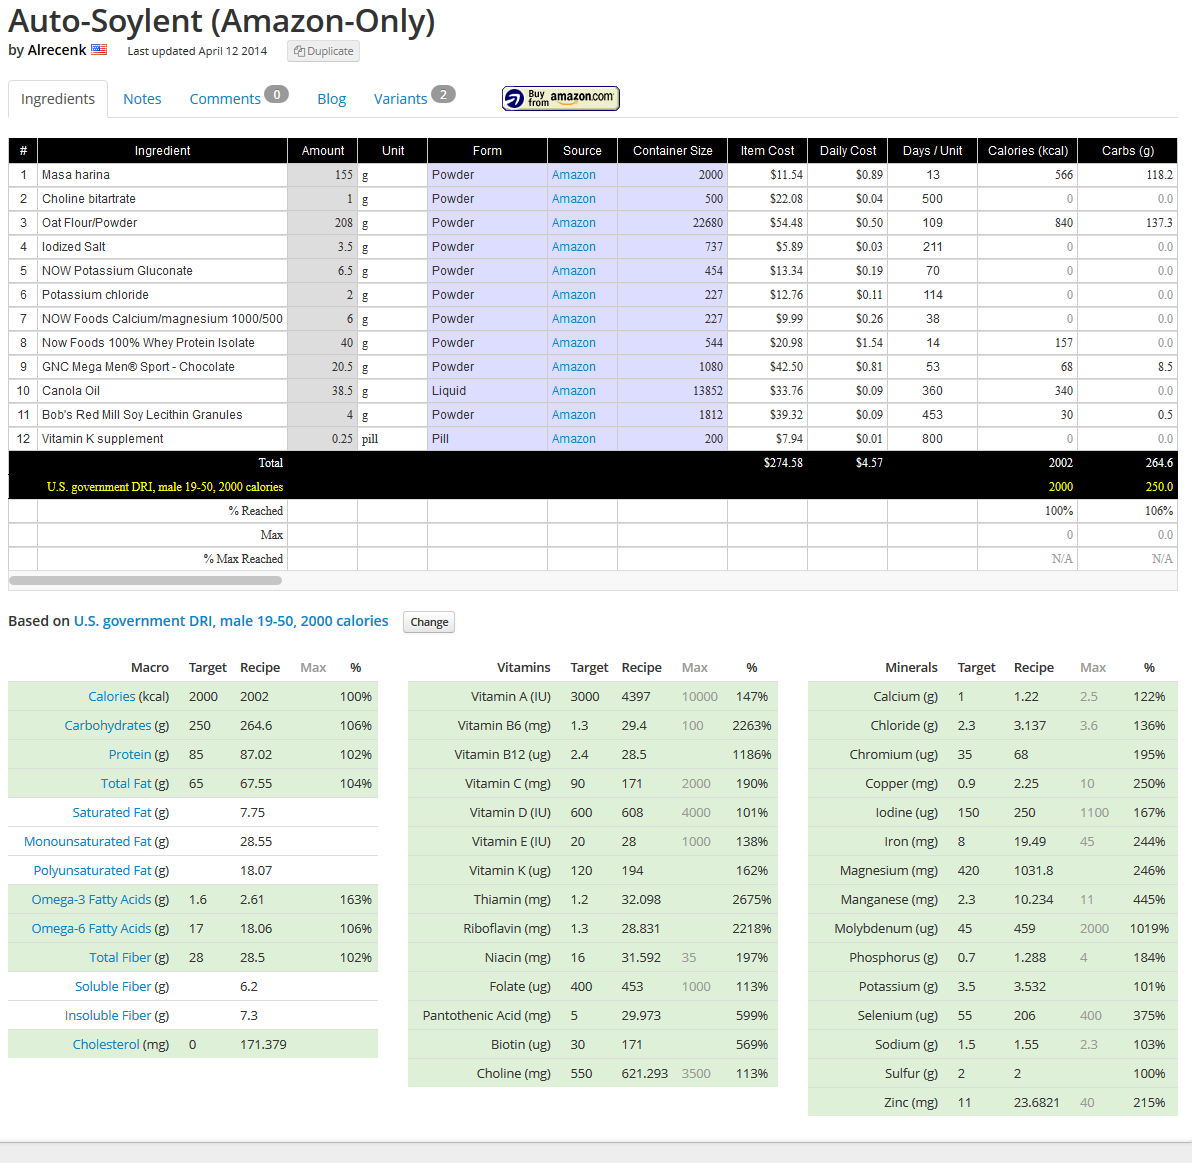The height and width of the screenshot is (1163, 1192).
Task: Click the Daily Cost column header
Action: pos(848,151)
